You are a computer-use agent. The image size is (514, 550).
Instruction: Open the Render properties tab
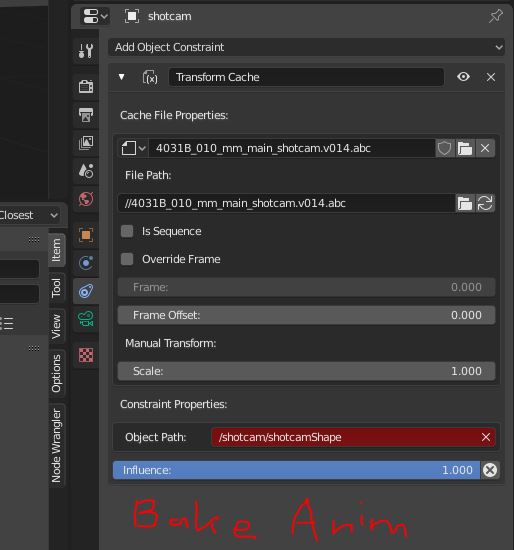(x=86, y=86)
